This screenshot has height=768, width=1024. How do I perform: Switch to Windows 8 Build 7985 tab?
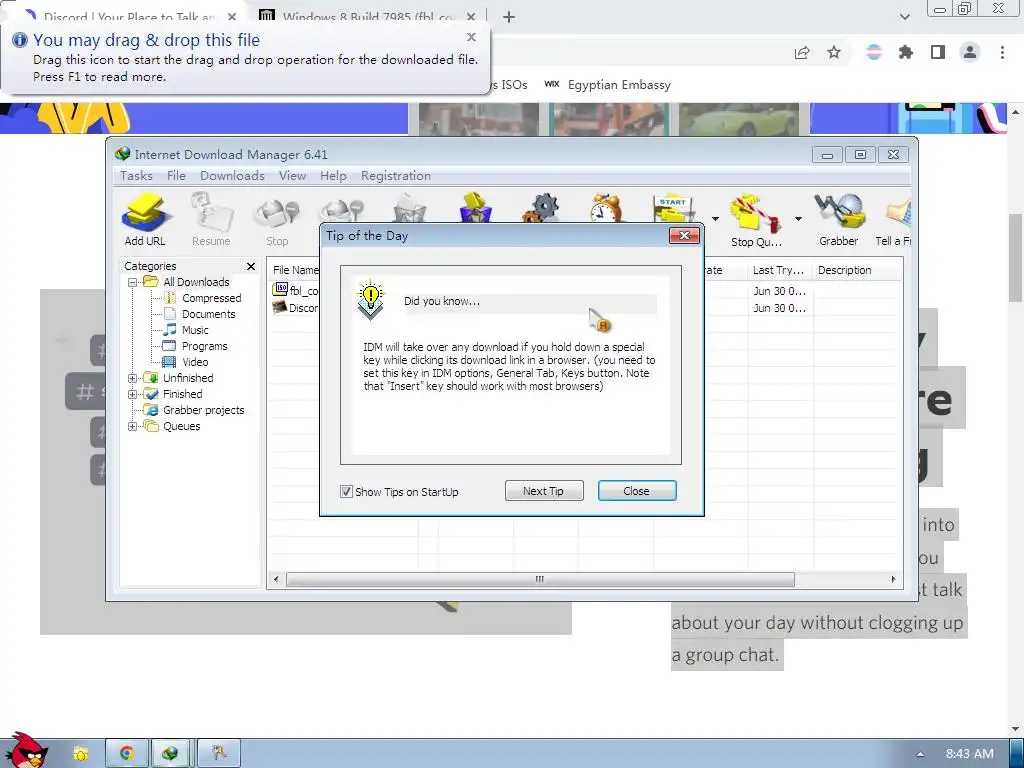click(368, 17)
